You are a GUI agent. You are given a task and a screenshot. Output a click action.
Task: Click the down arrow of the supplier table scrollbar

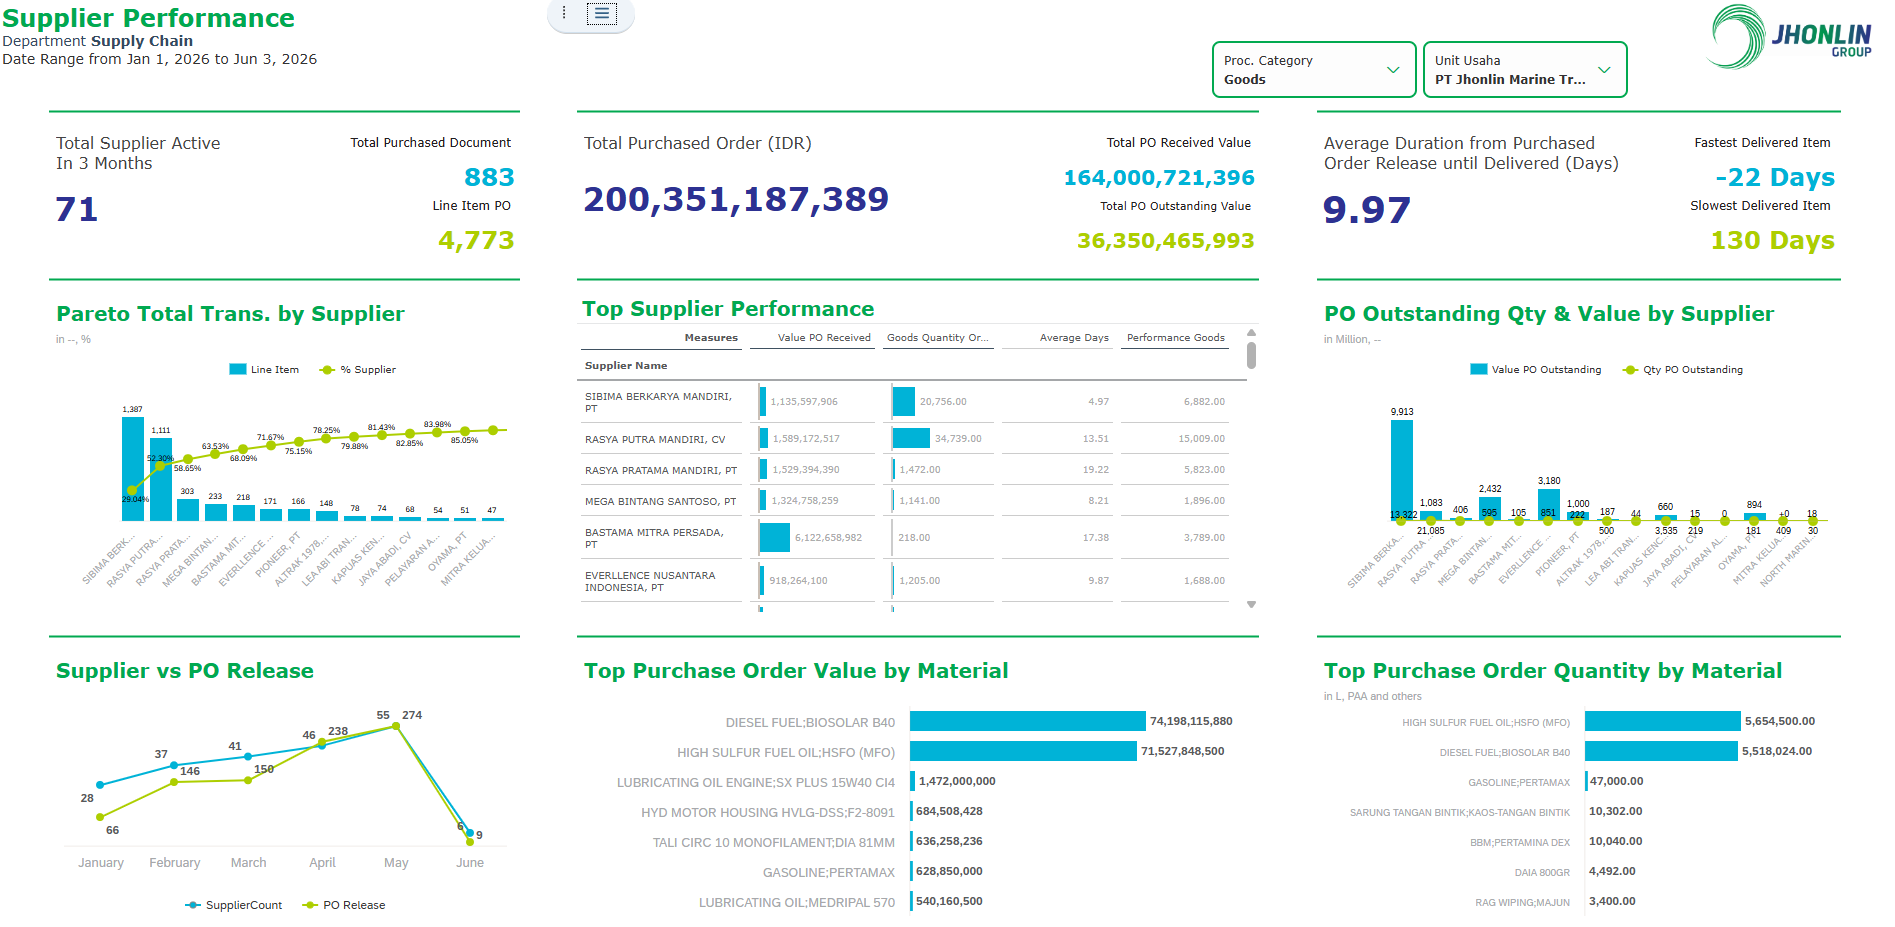point(1251,605)
